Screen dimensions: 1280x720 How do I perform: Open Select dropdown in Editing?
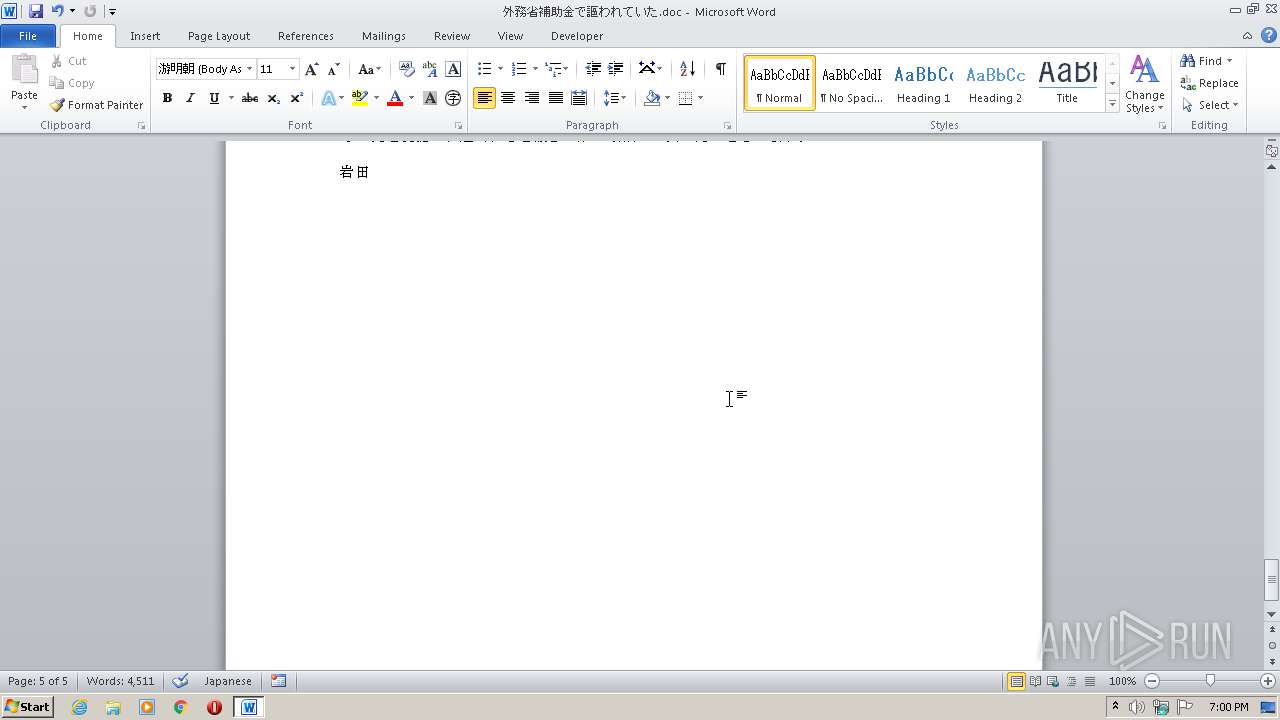tap(1210, 105)
